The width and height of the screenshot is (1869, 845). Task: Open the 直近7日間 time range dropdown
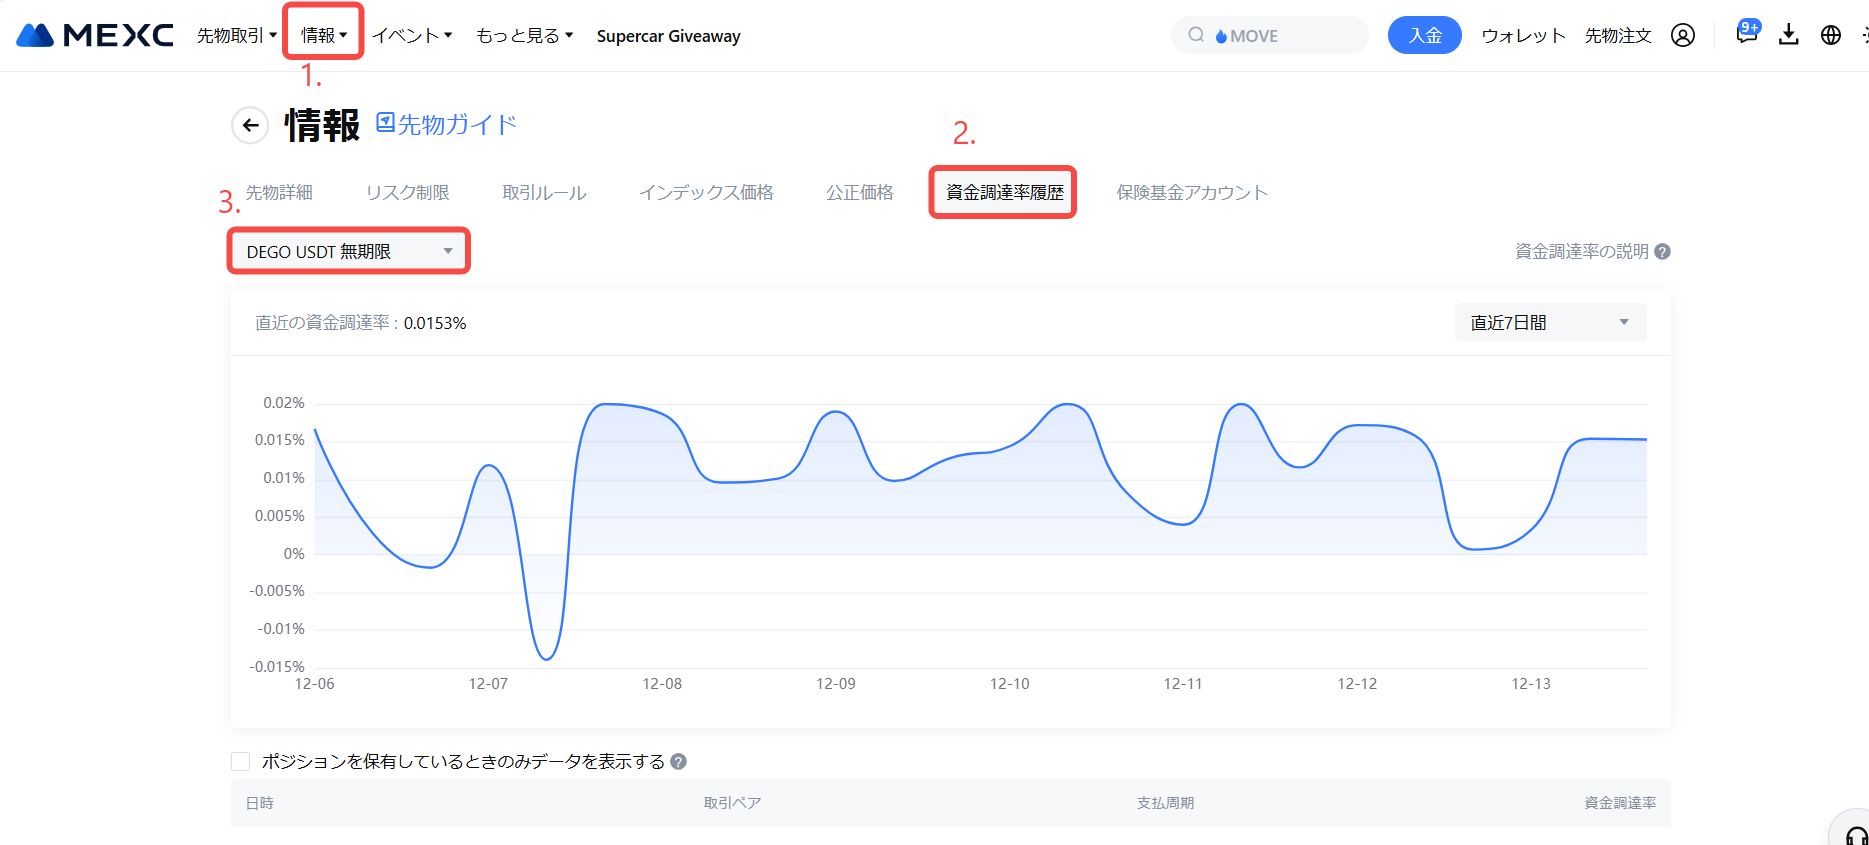1549,322
